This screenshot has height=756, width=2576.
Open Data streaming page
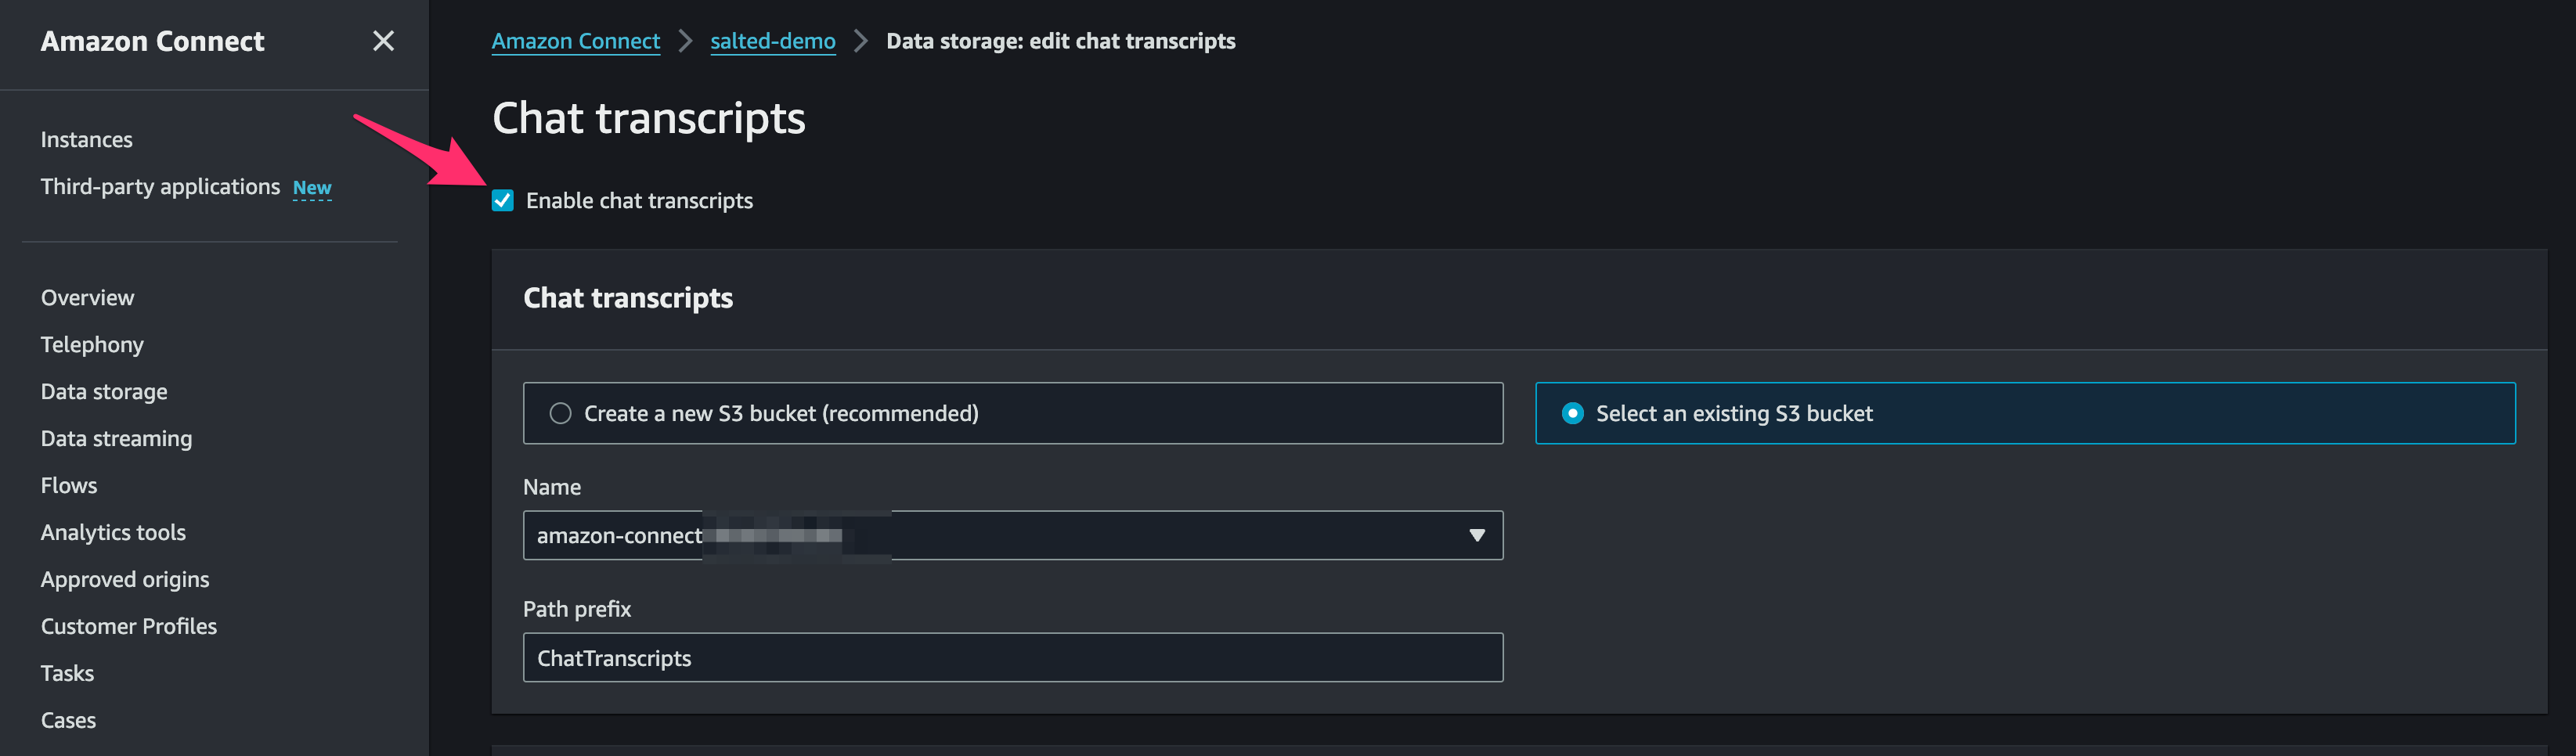(x=116, y=439)
